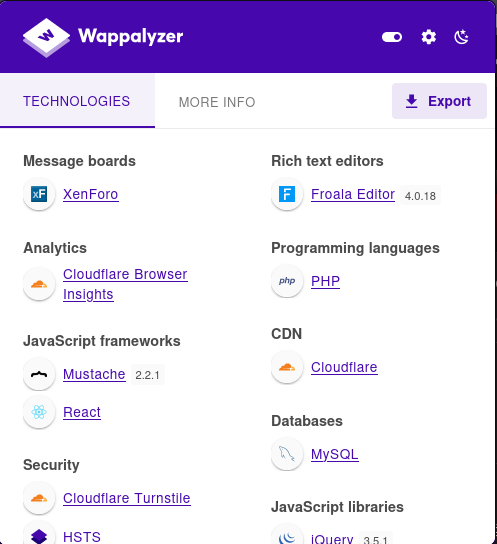The width and height of the screenshot is (497, 544).
Task: Open the PHP link
Action: pos(325,281)
